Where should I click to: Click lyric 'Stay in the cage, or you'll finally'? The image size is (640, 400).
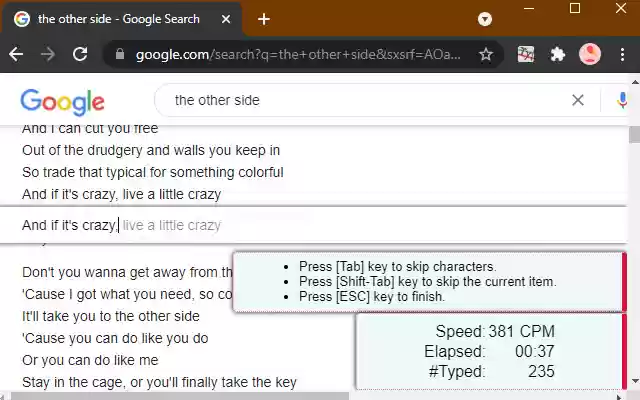click(x=159, y=382)
